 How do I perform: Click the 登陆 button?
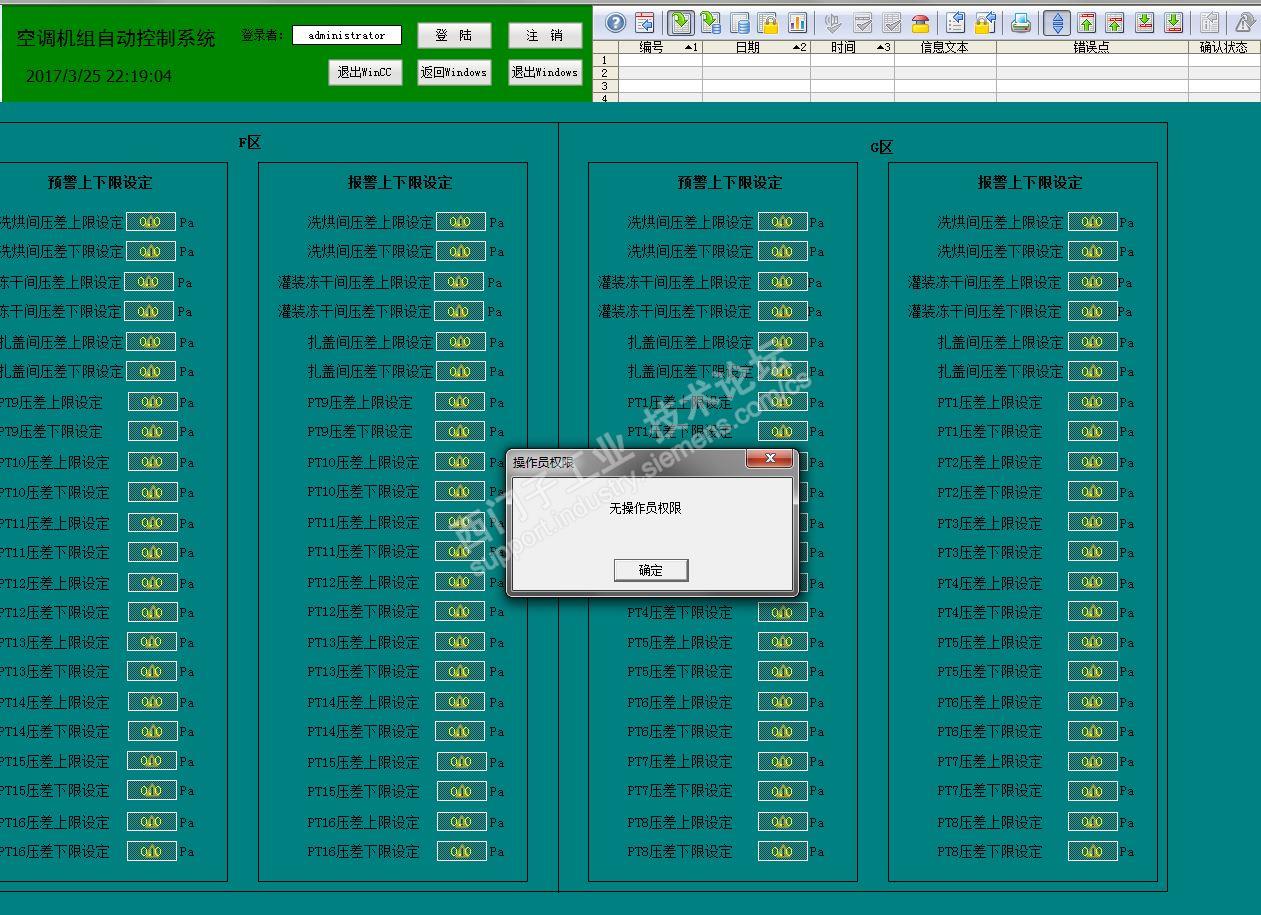pos(454,36)
